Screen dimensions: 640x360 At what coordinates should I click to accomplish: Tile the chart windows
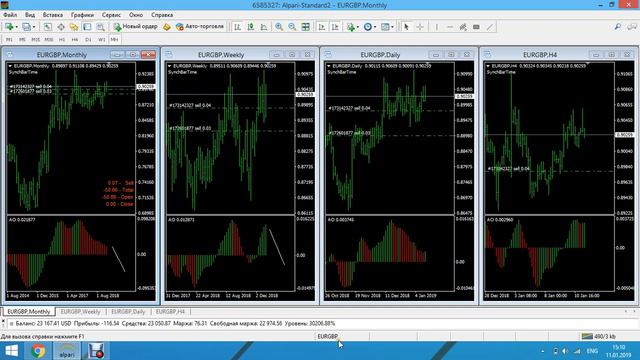(305, 27)
